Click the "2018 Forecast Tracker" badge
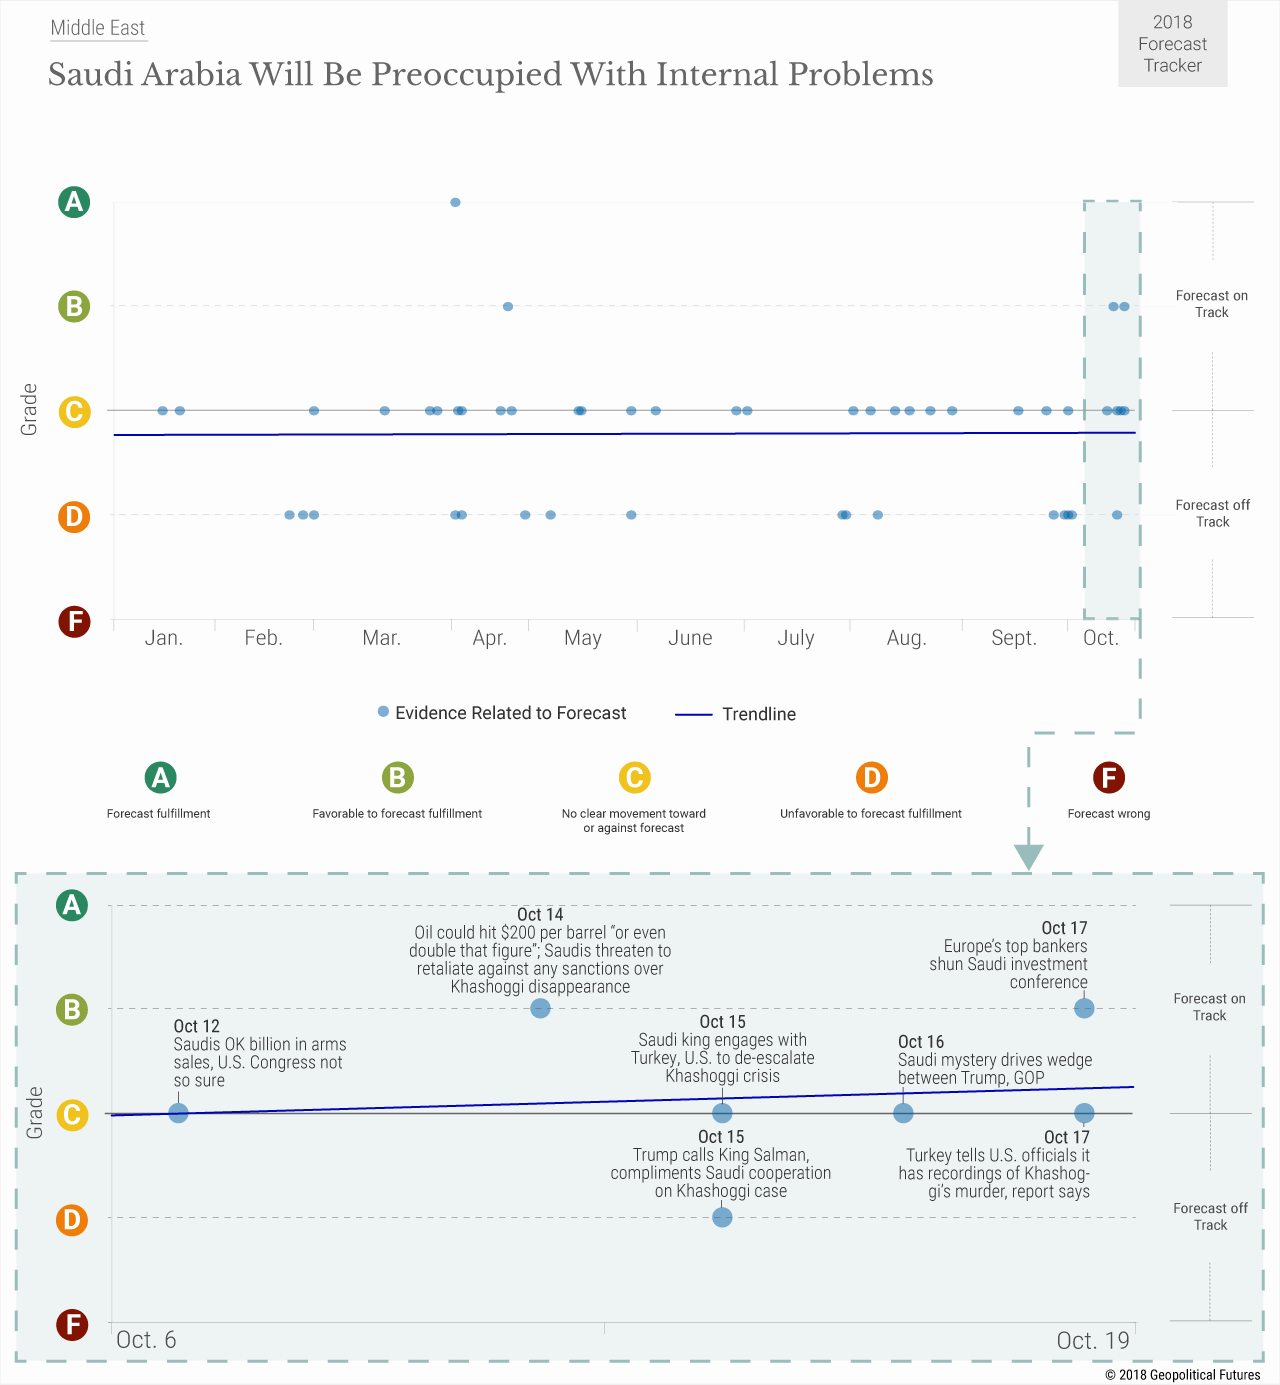Screen dimensions: 1280x1385 [x=1172, y=44]
